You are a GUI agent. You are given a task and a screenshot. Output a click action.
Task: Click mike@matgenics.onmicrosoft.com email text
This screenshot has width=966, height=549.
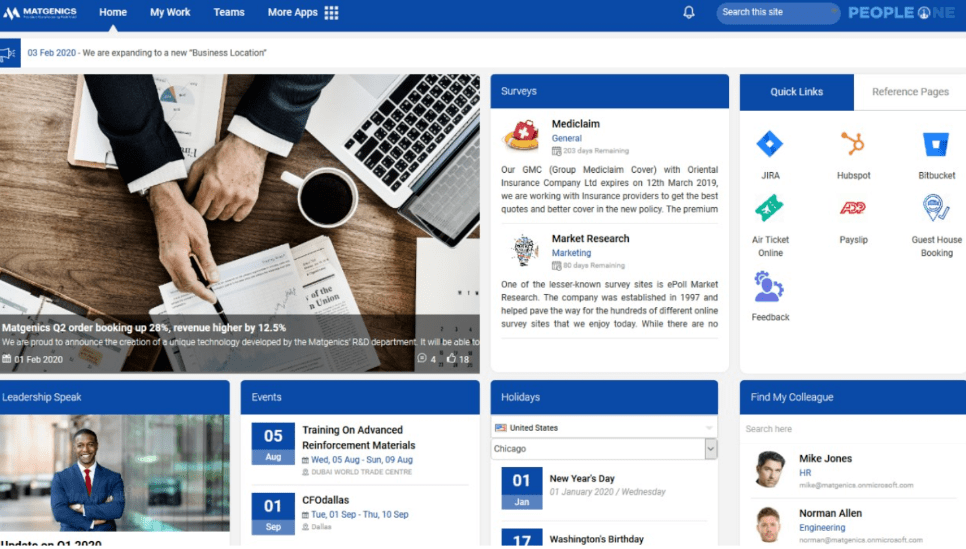tap(856, 486)
